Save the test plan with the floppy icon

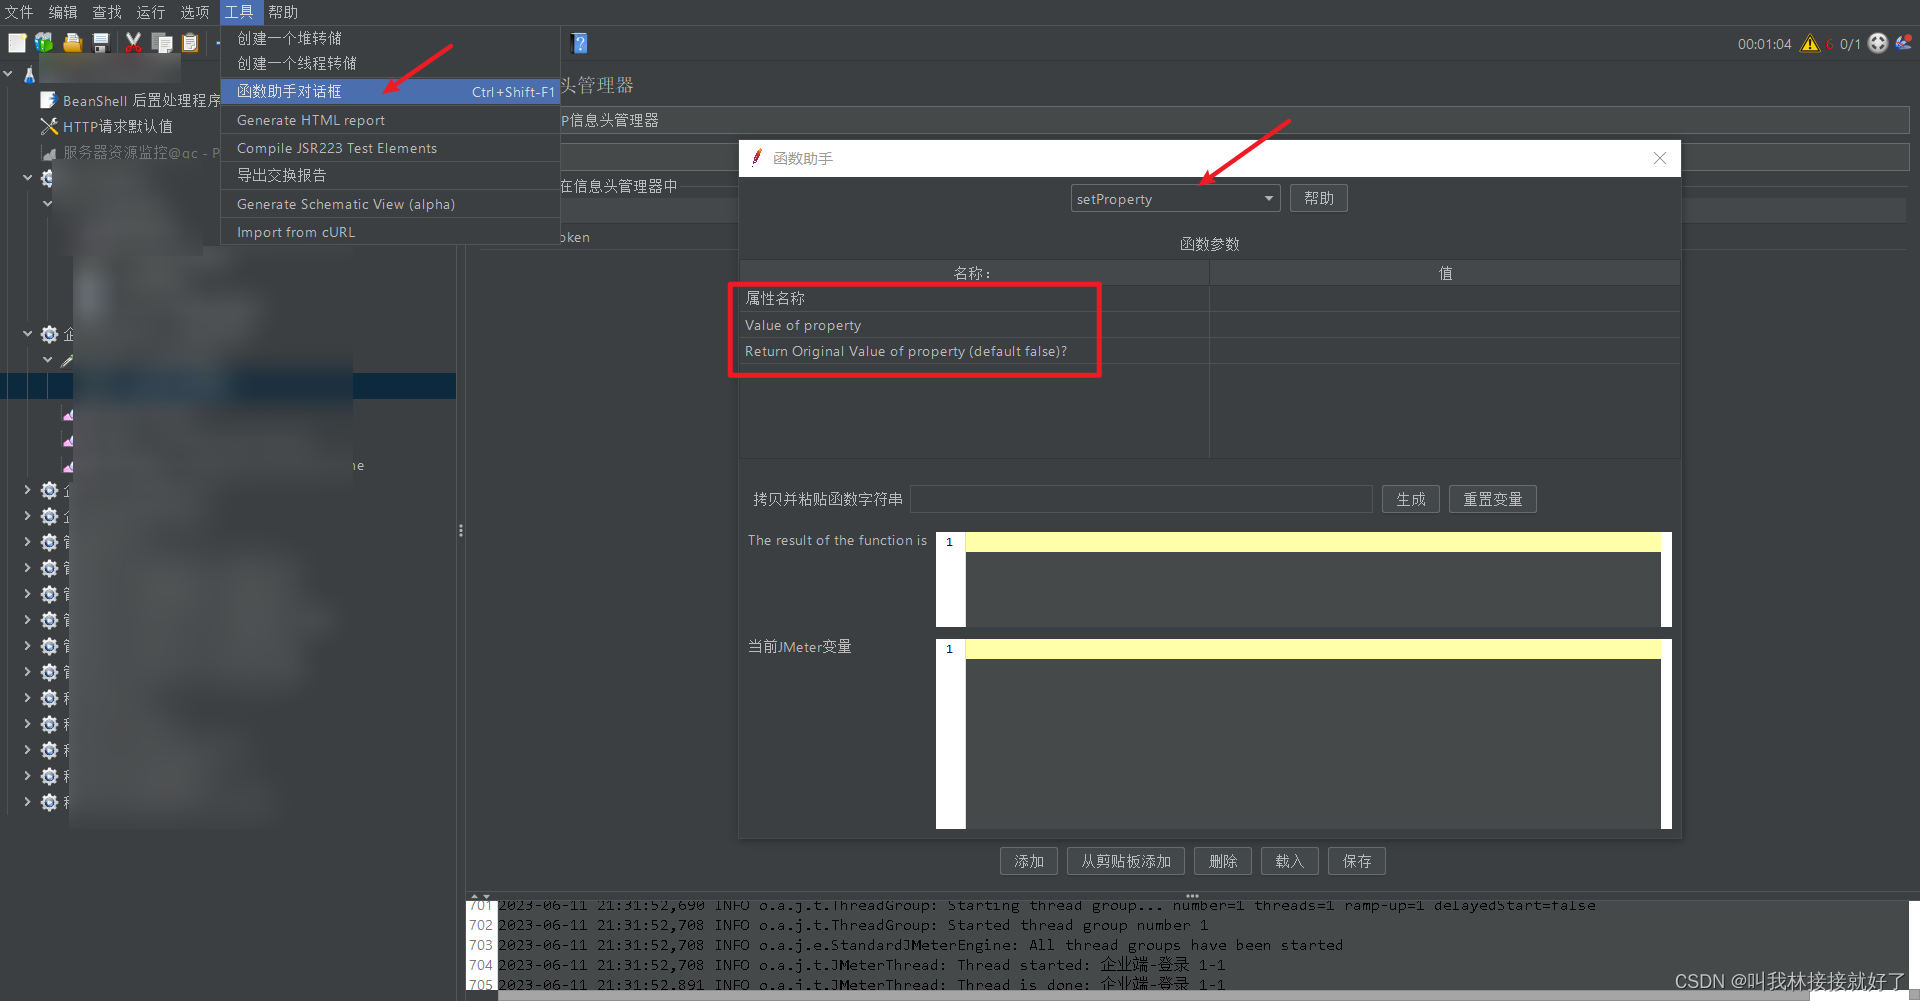100,43
